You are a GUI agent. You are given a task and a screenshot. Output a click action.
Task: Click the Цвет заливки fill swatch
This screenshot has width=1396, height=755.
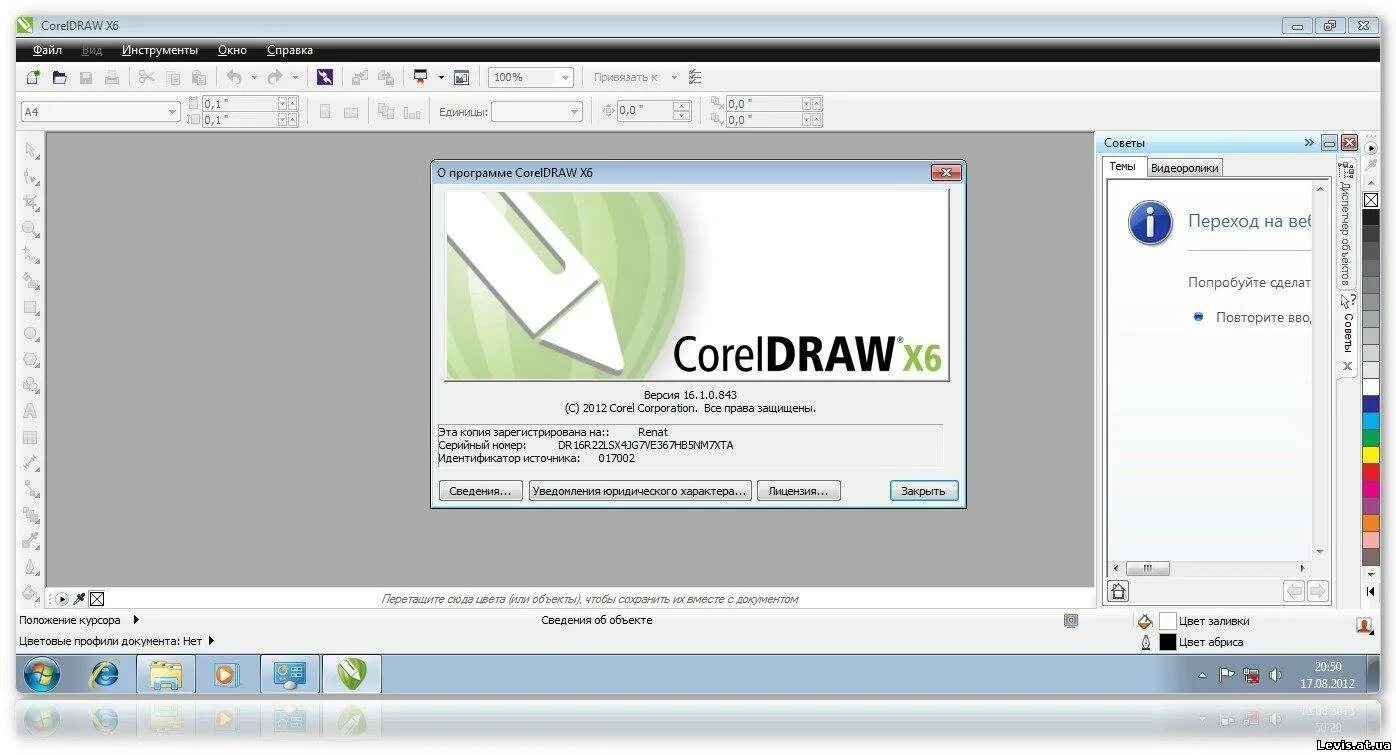(1167, 621)
